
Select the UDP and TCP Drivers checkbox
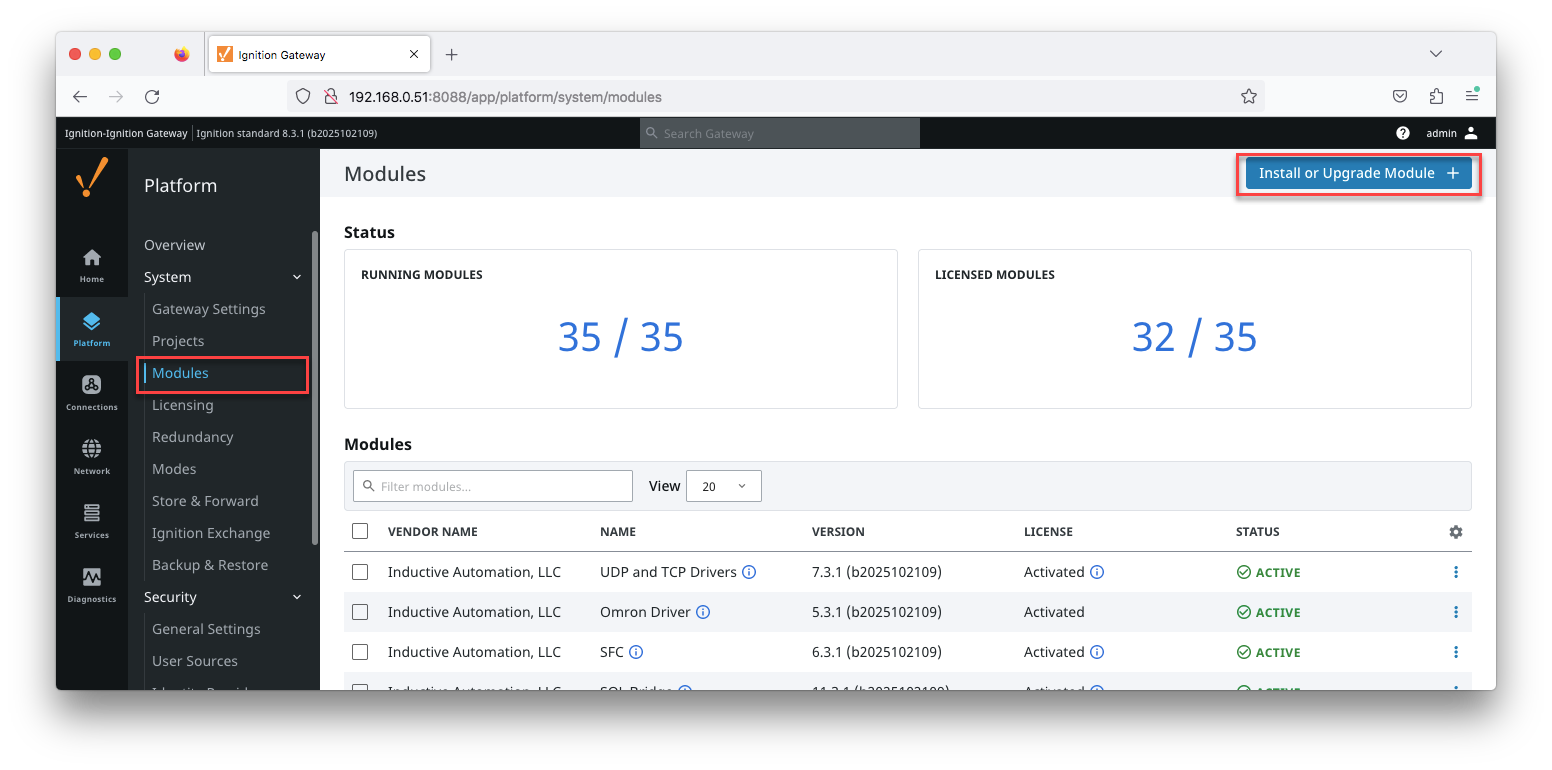[360, 572]
